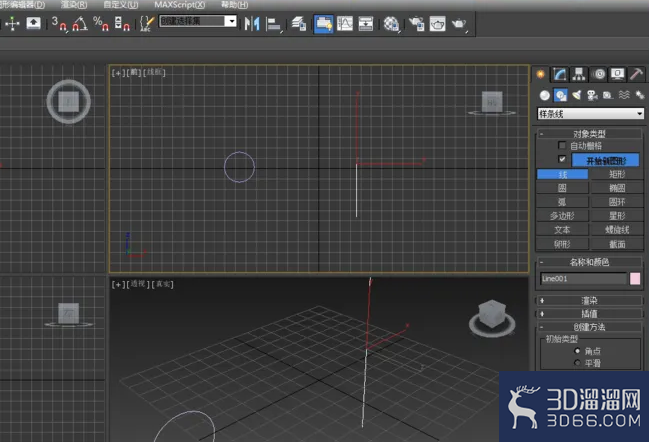Collapse the 创建方法 rollout

(589, 327)
